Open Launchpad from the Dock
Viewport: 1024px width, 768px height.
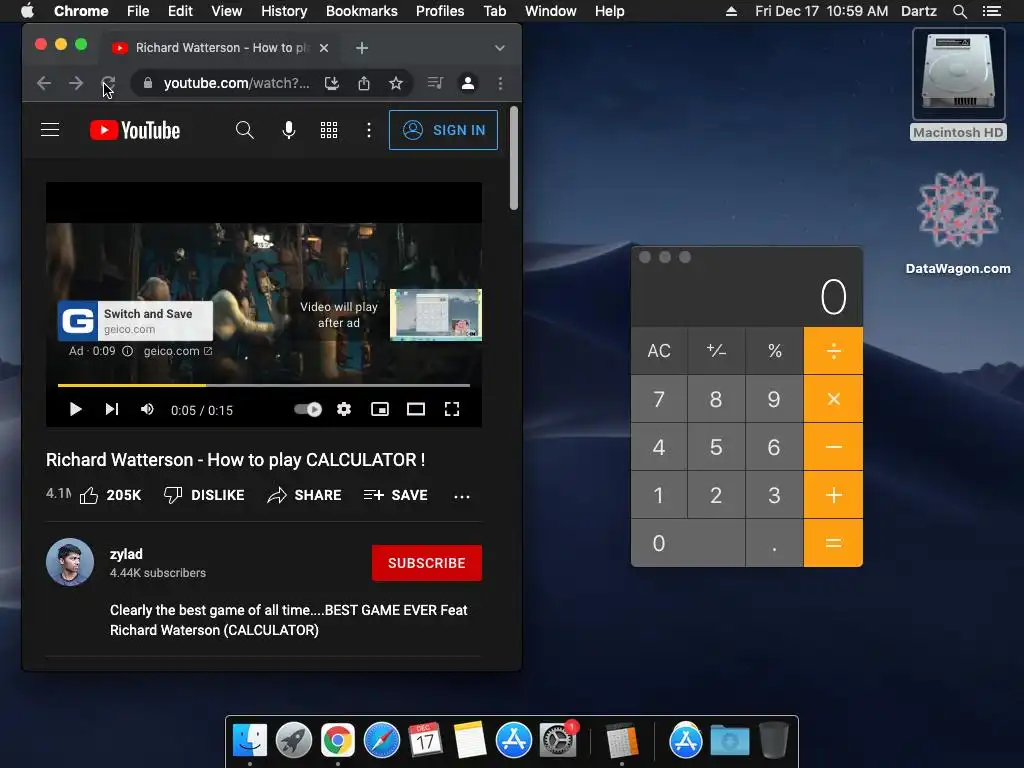294,741
